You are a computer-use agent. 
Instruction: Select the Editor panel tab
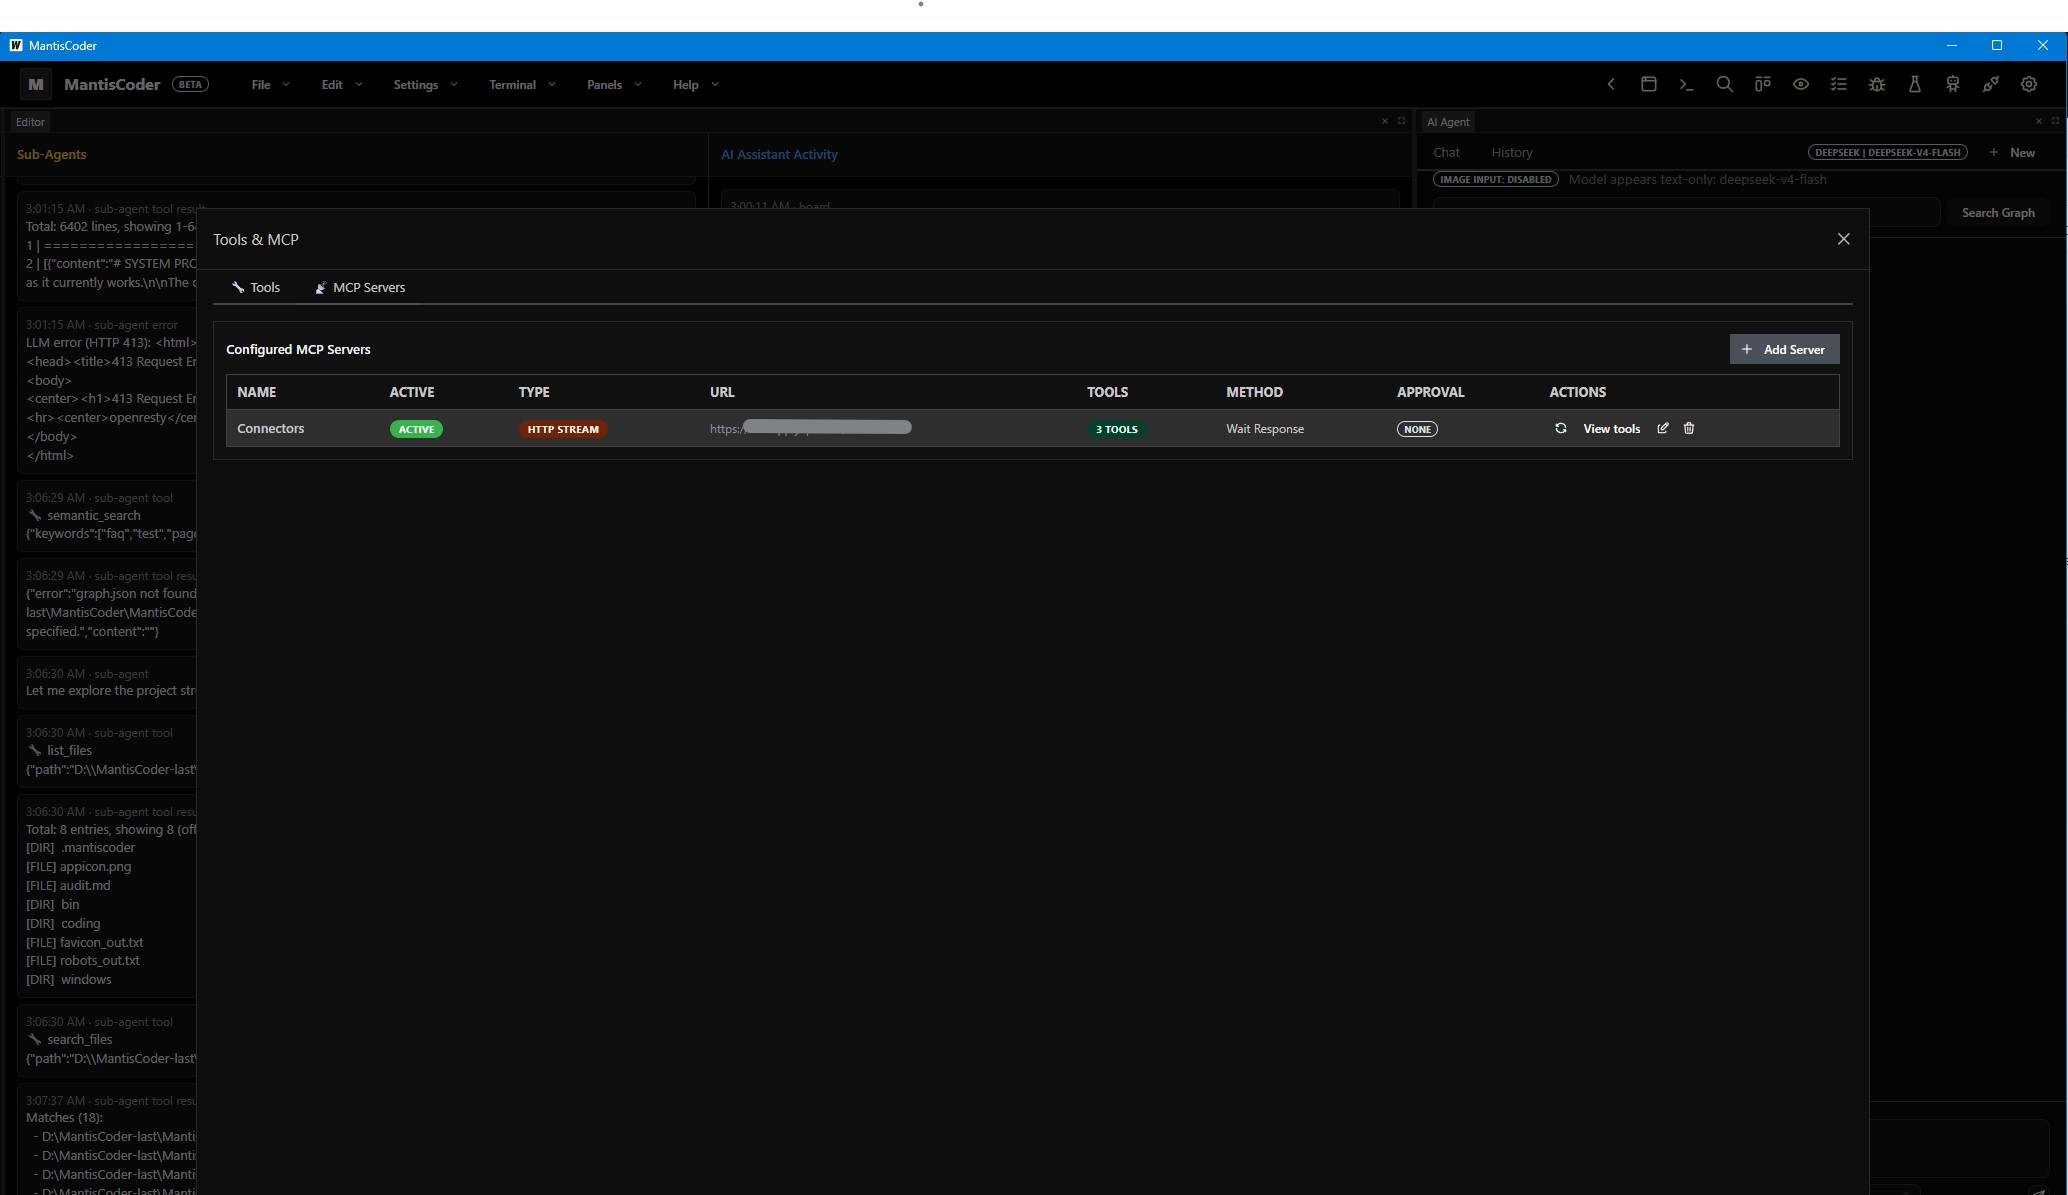[30, 122]
